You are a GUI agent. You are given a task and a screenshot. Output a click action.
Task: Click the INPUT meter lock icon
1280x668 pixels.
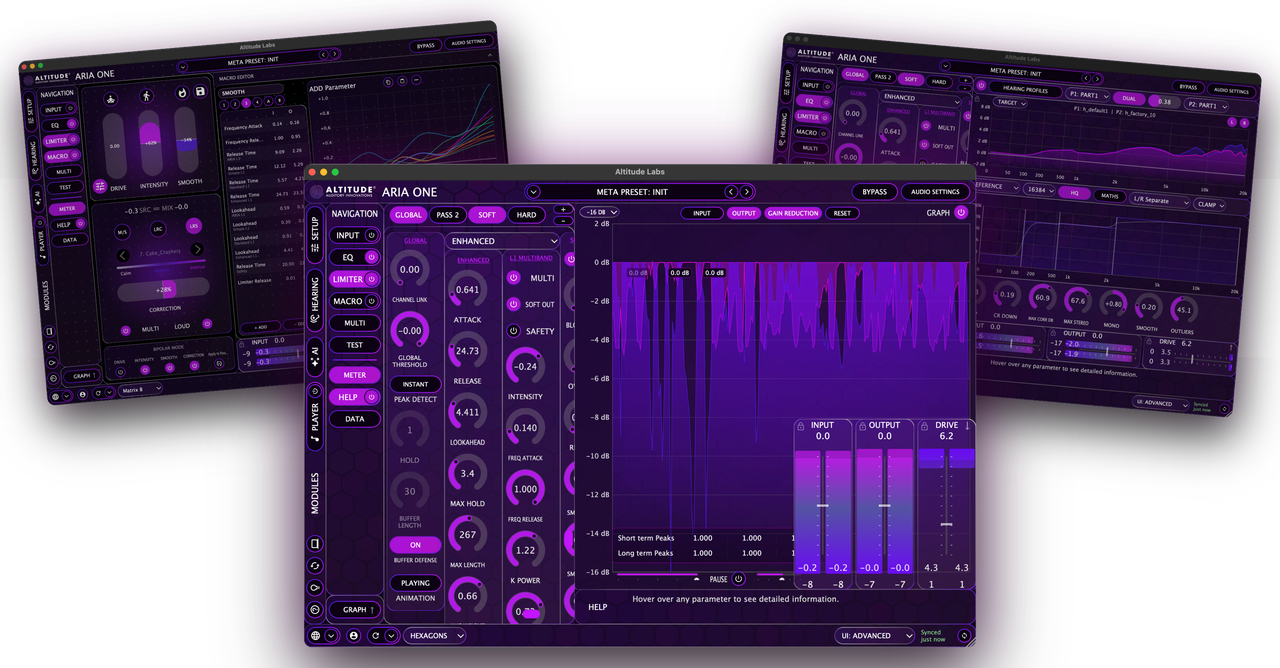tap(801, 426)
